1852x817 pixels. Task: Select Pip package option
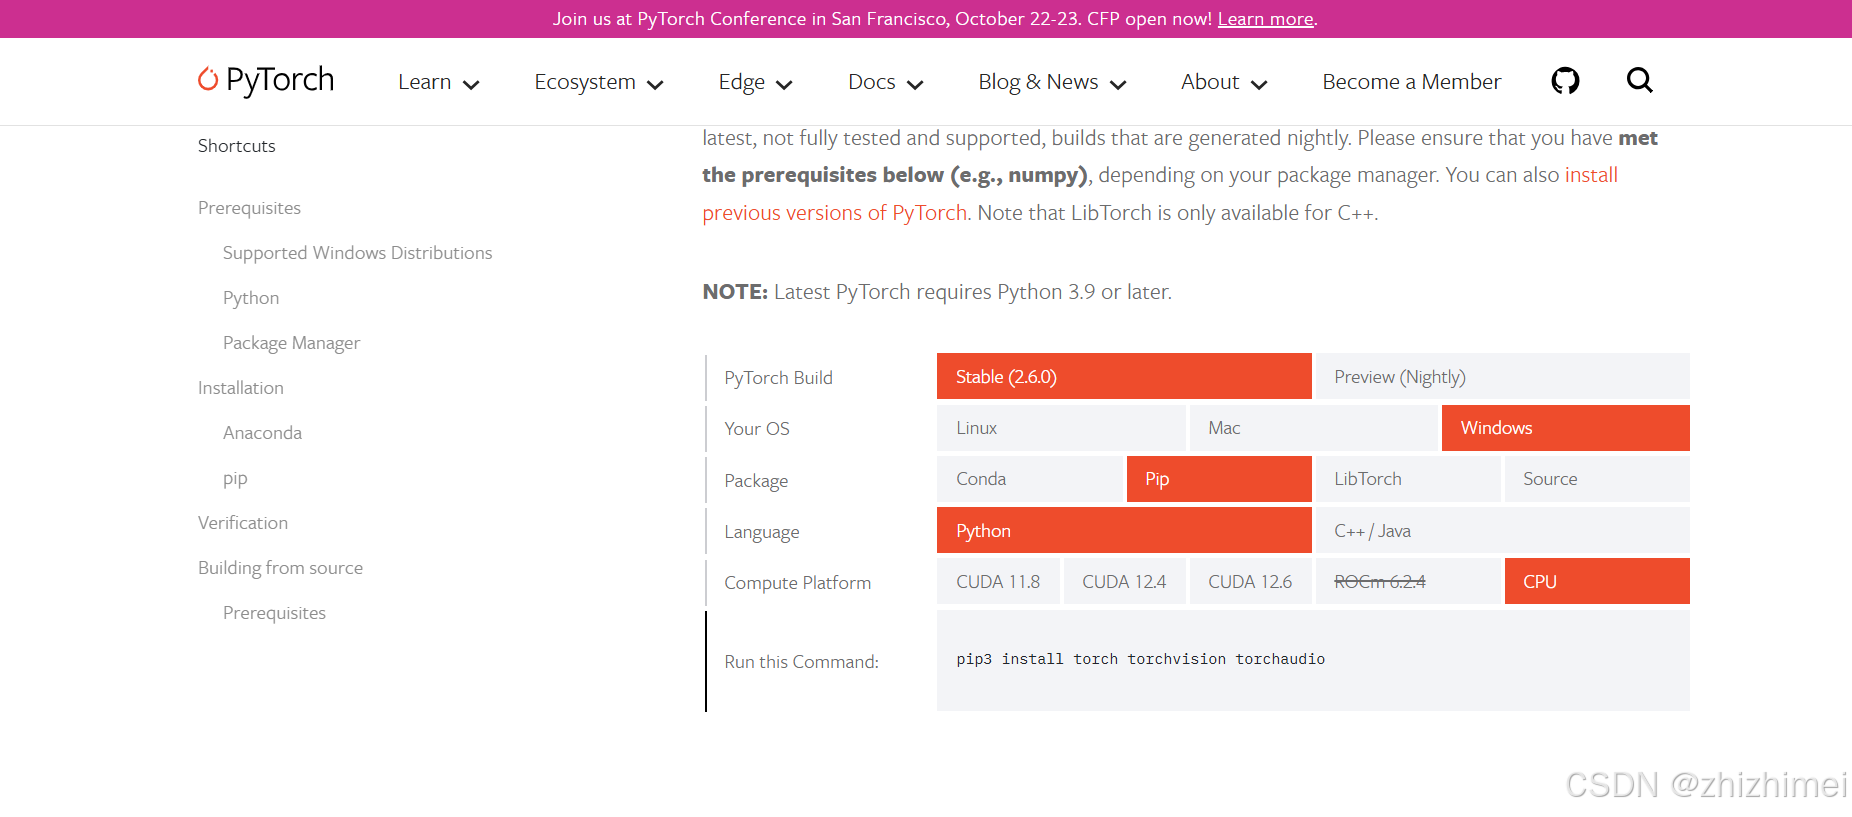(1219, 479)
